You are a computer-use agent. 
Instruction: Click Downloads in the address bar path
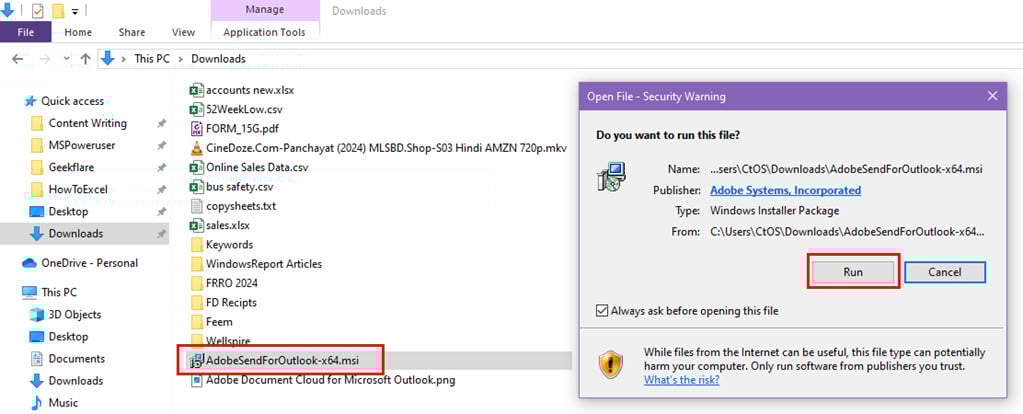click(x=219, y=59)
